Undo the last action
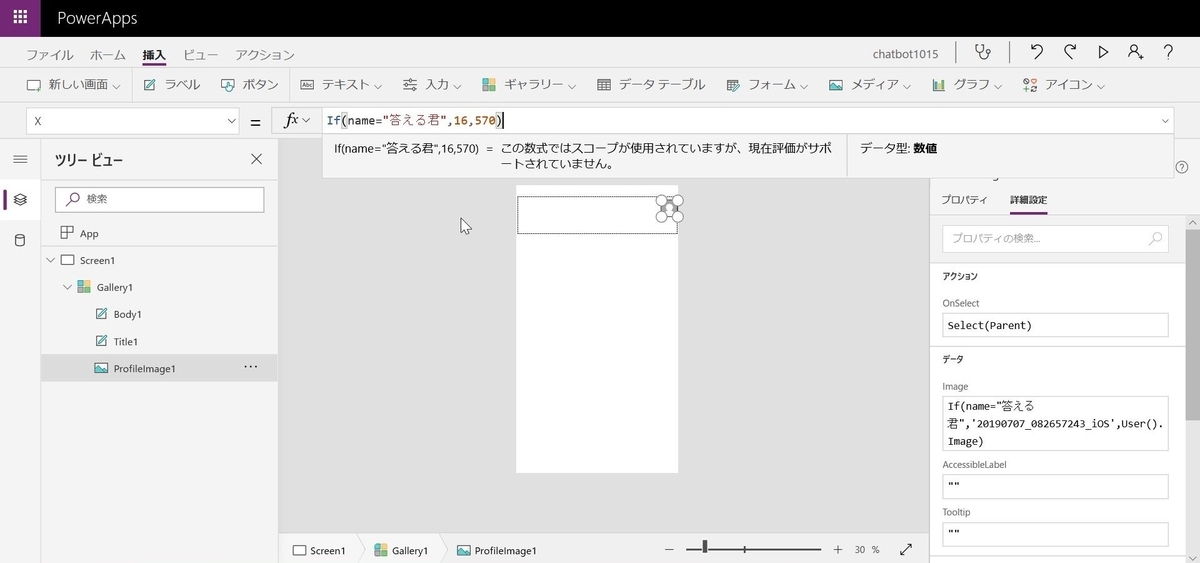Viewport: 1200px width, 563px height. click(x=1036, y=53)
